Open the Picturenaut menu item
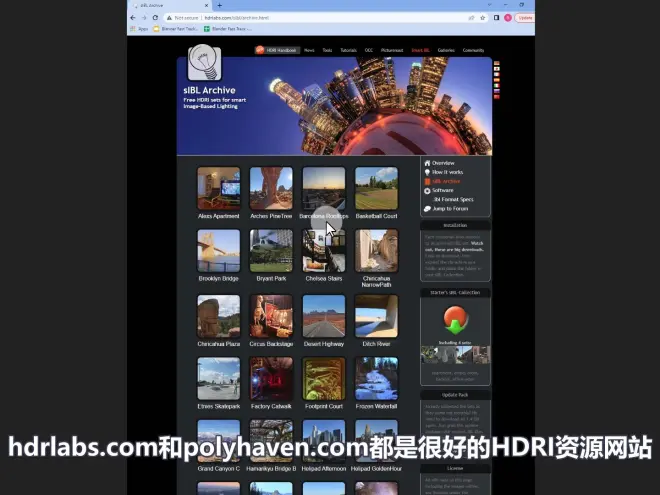The image size is (660, 495). coord(392,50)
